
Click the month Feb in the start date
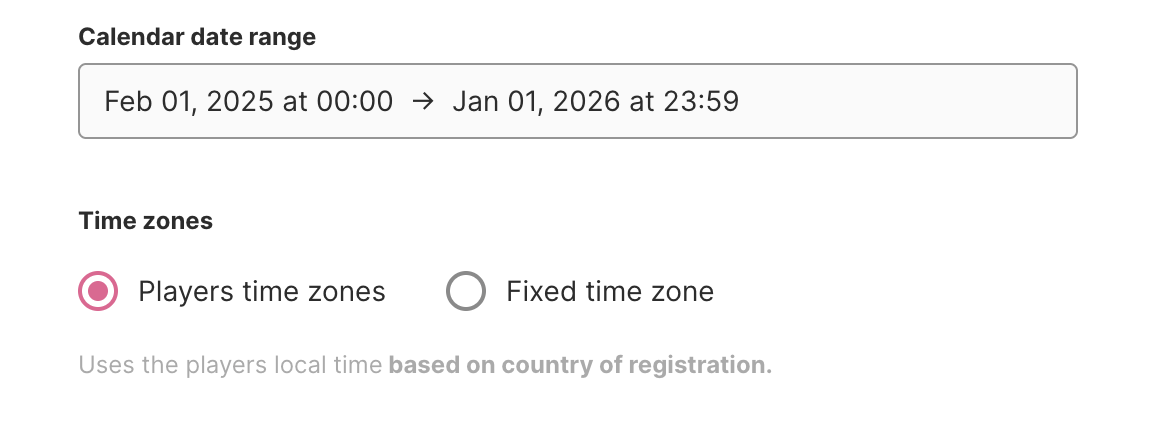pyautogui.click(x=124, y=101)
